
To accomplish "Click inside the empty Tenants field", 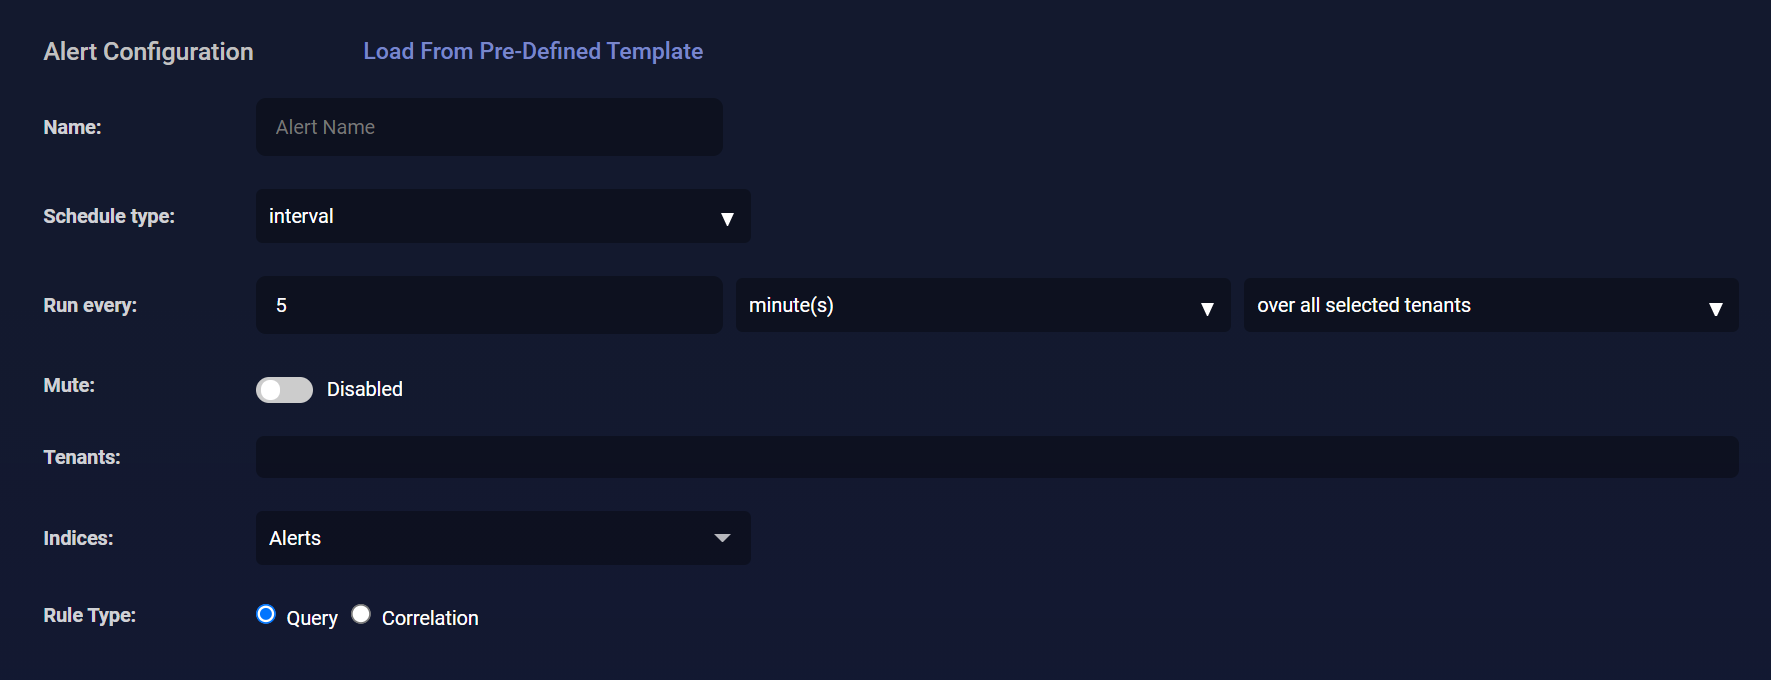I will (x=997, y=457).
